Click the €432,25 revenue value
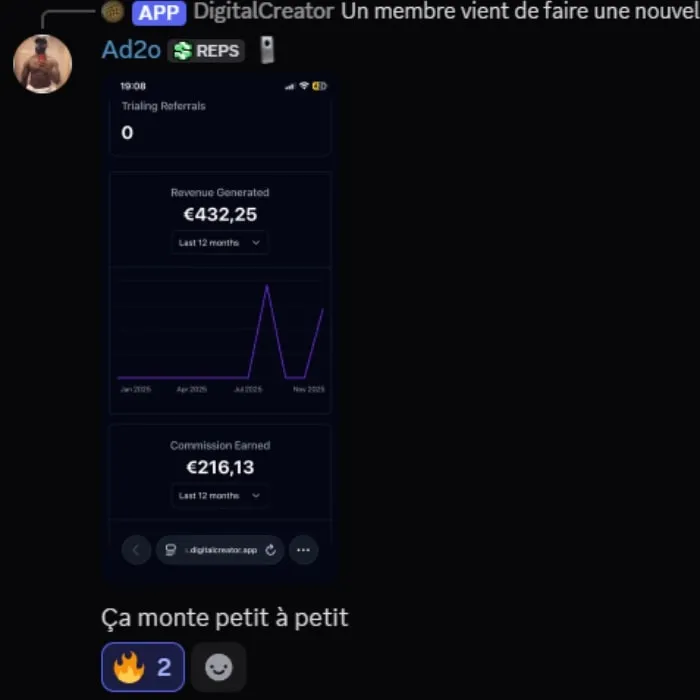Screen dimensions: 700x700 [220, 214]
